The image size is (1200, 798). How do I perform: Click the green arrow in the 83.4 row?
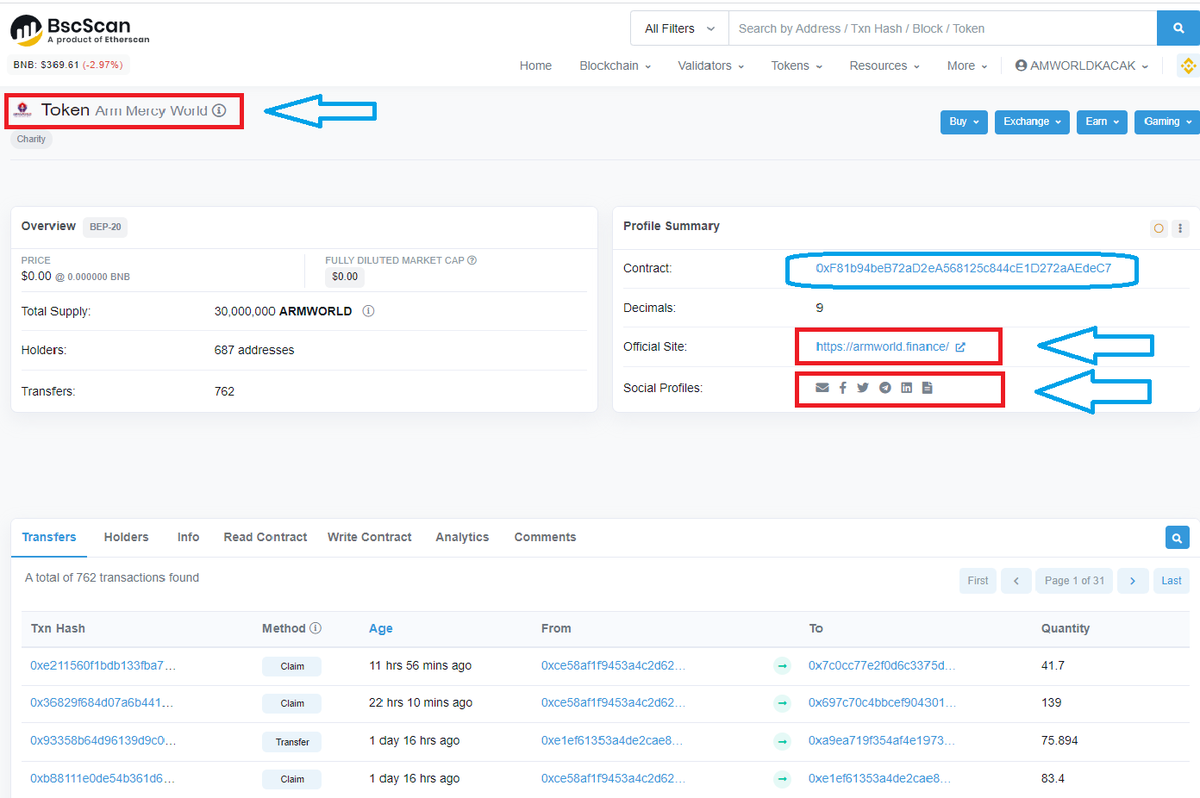coord(783,779)
